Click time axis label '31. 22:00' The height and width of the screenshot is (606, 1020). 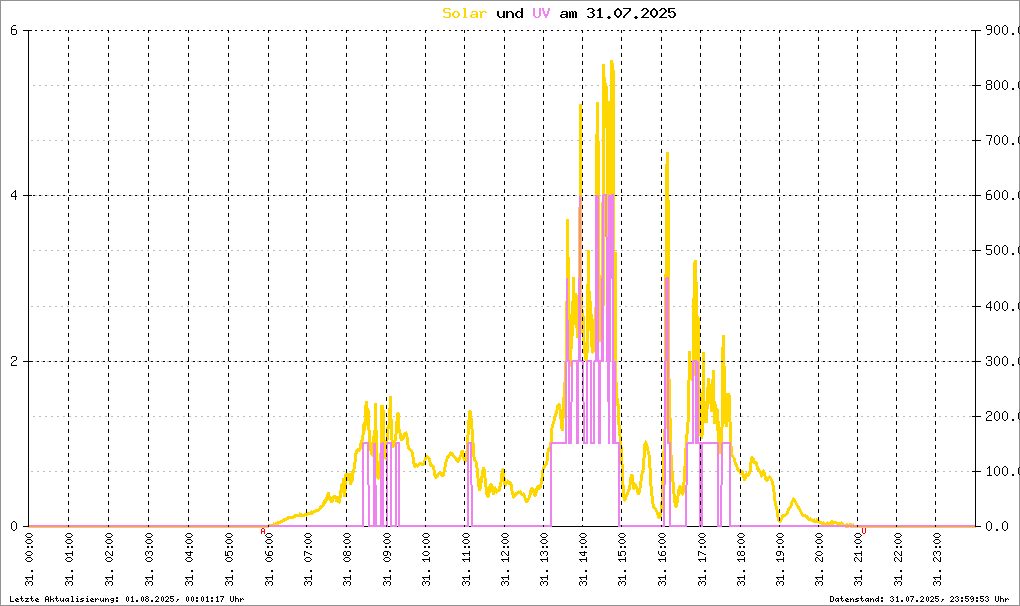coord(898,560)
